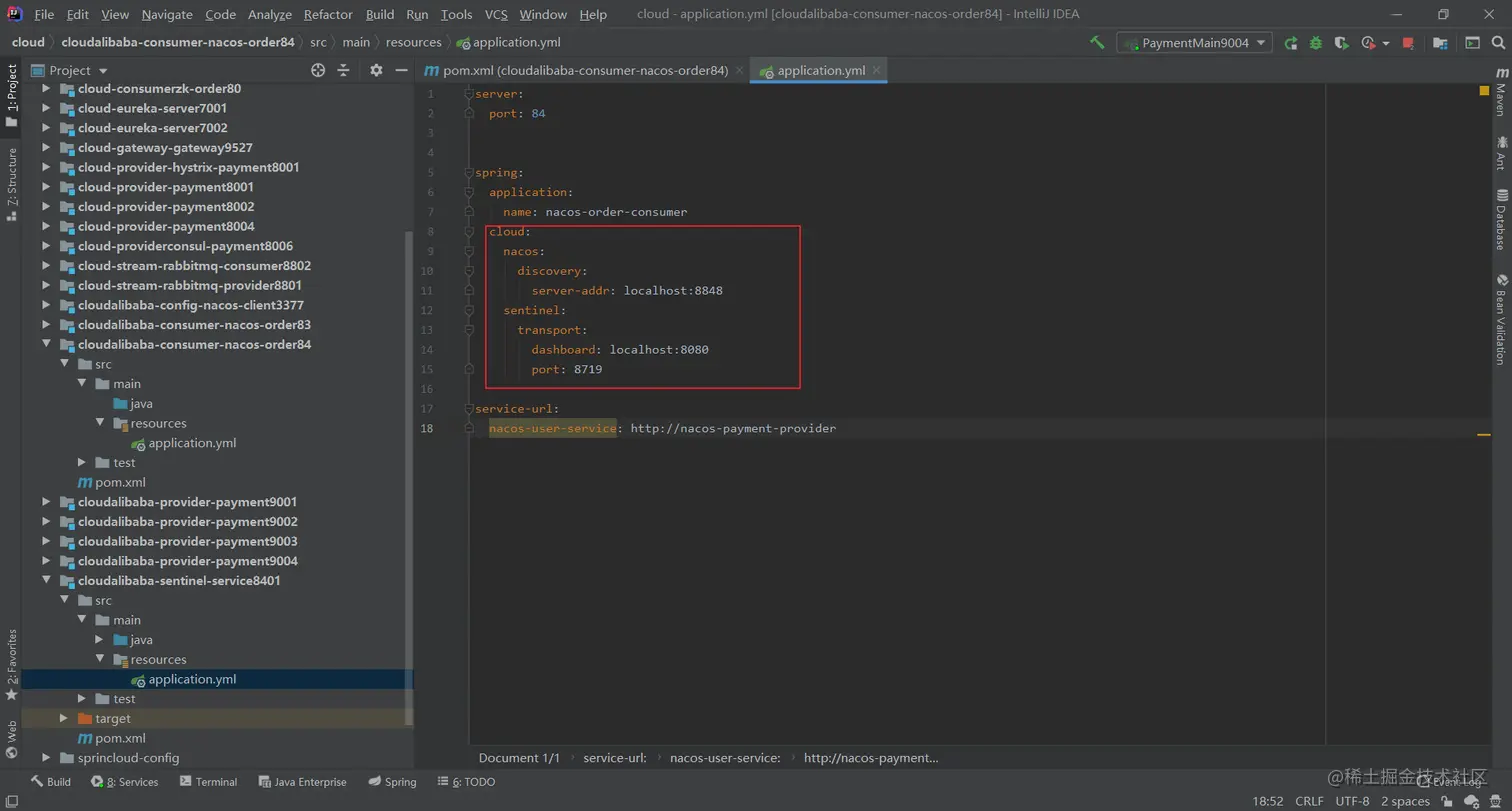Build project with the hammer icon

click(x=1097, y=43)
